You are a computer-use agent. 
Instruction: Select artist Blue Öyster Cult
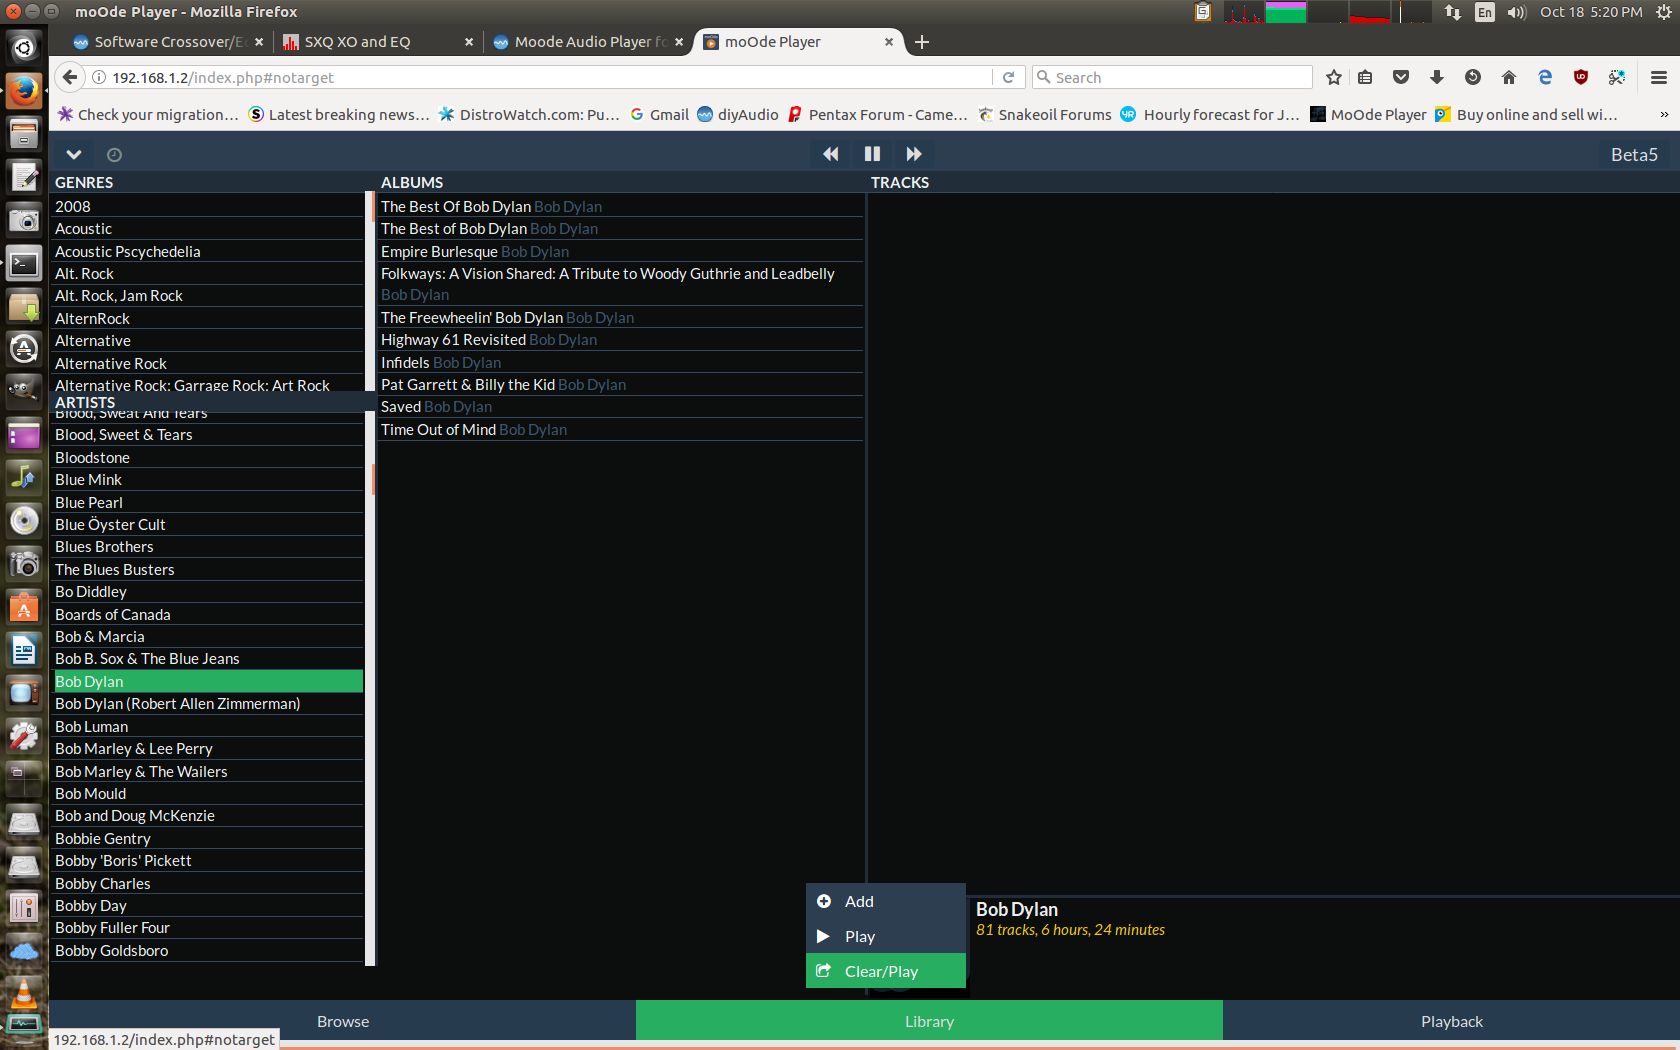207,524
